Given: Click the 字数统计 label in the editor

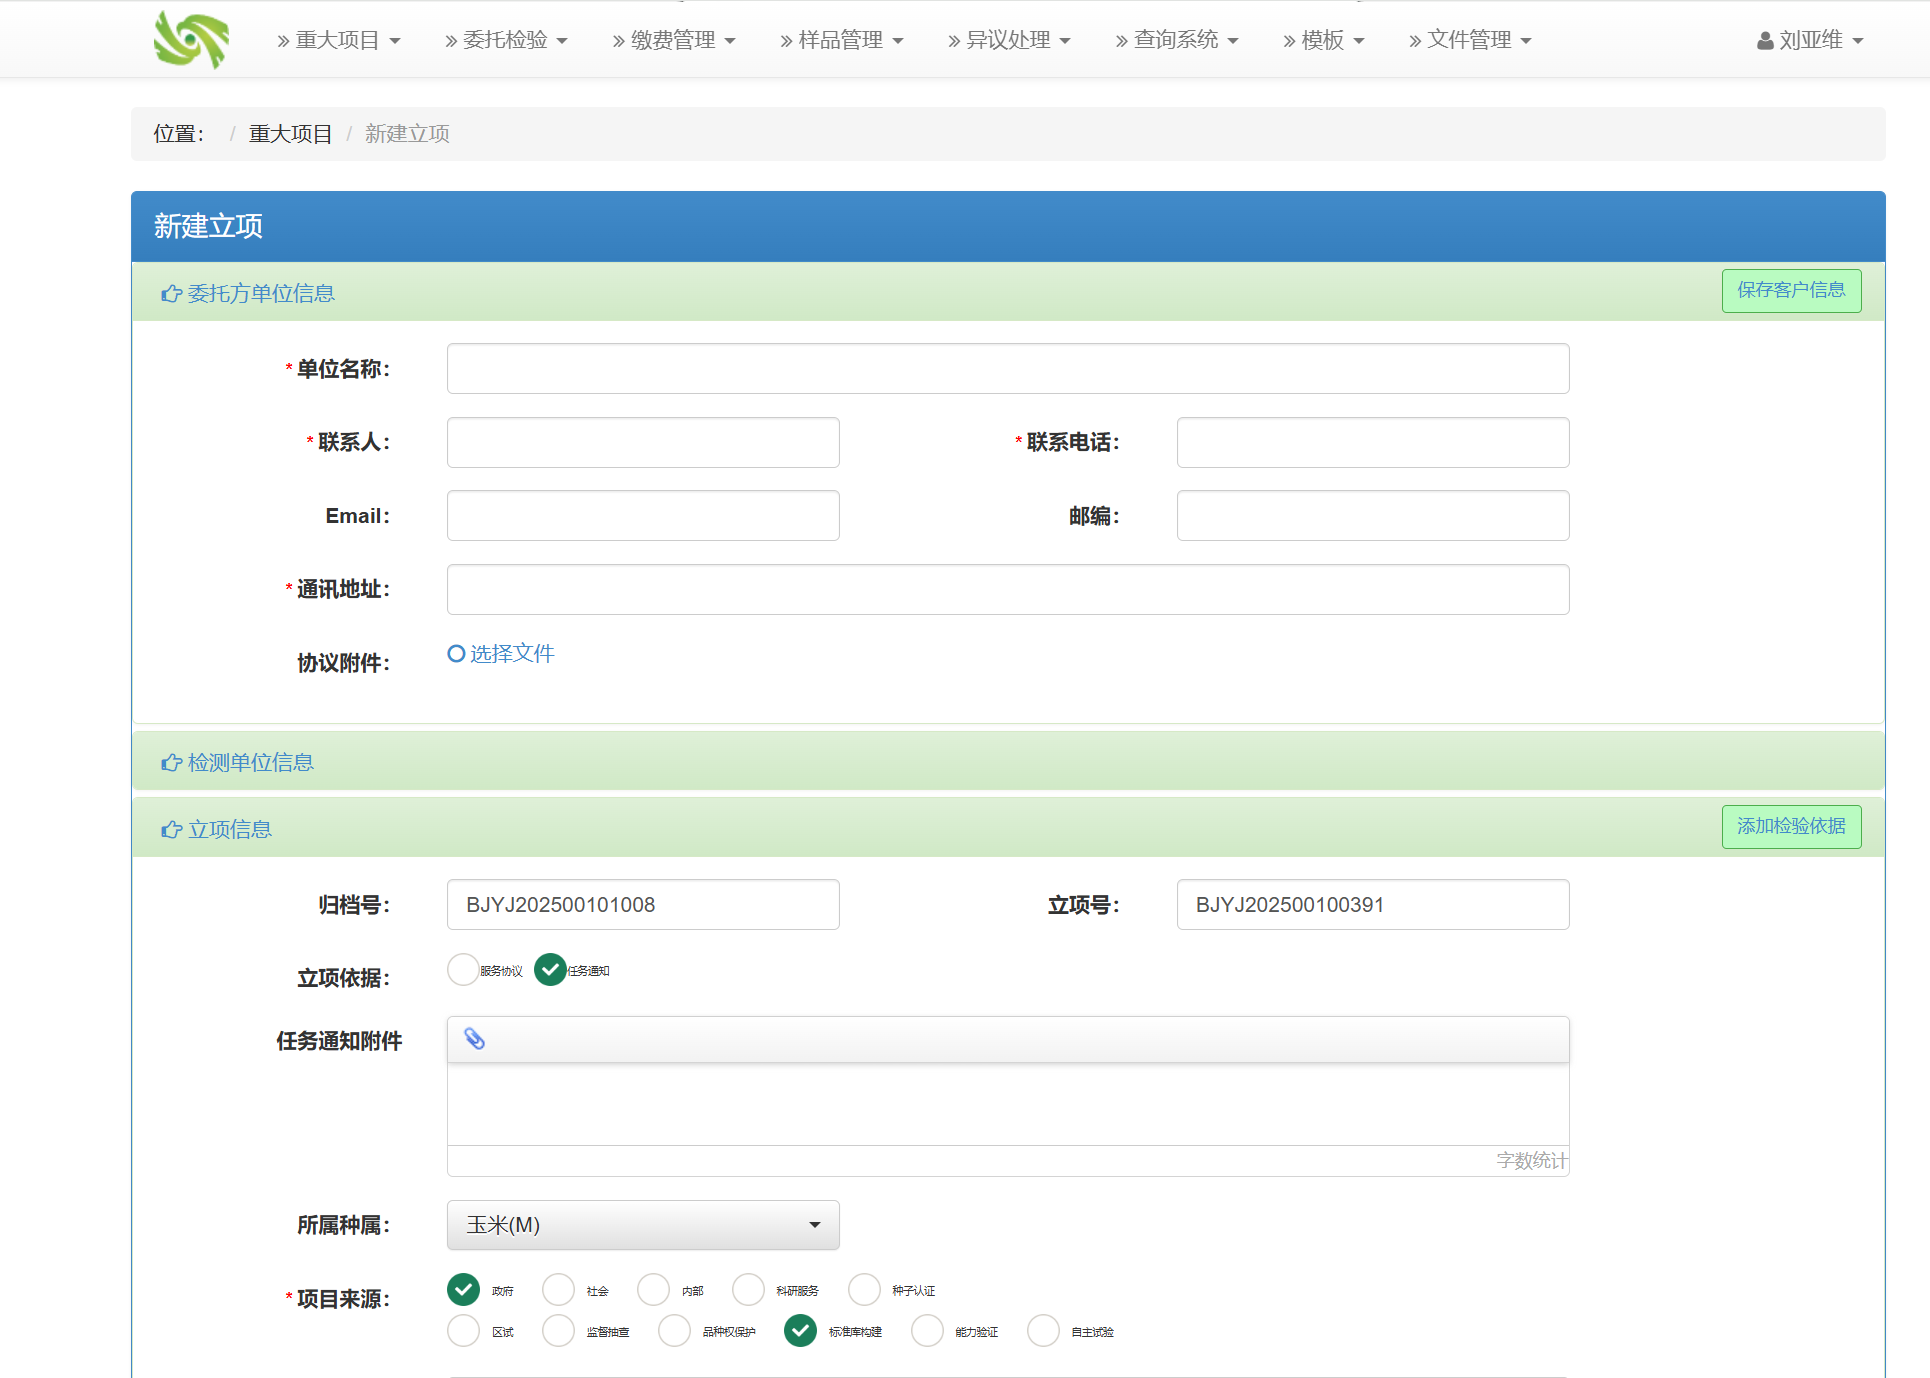Looking at the screenshot, I should 1531,1160.
